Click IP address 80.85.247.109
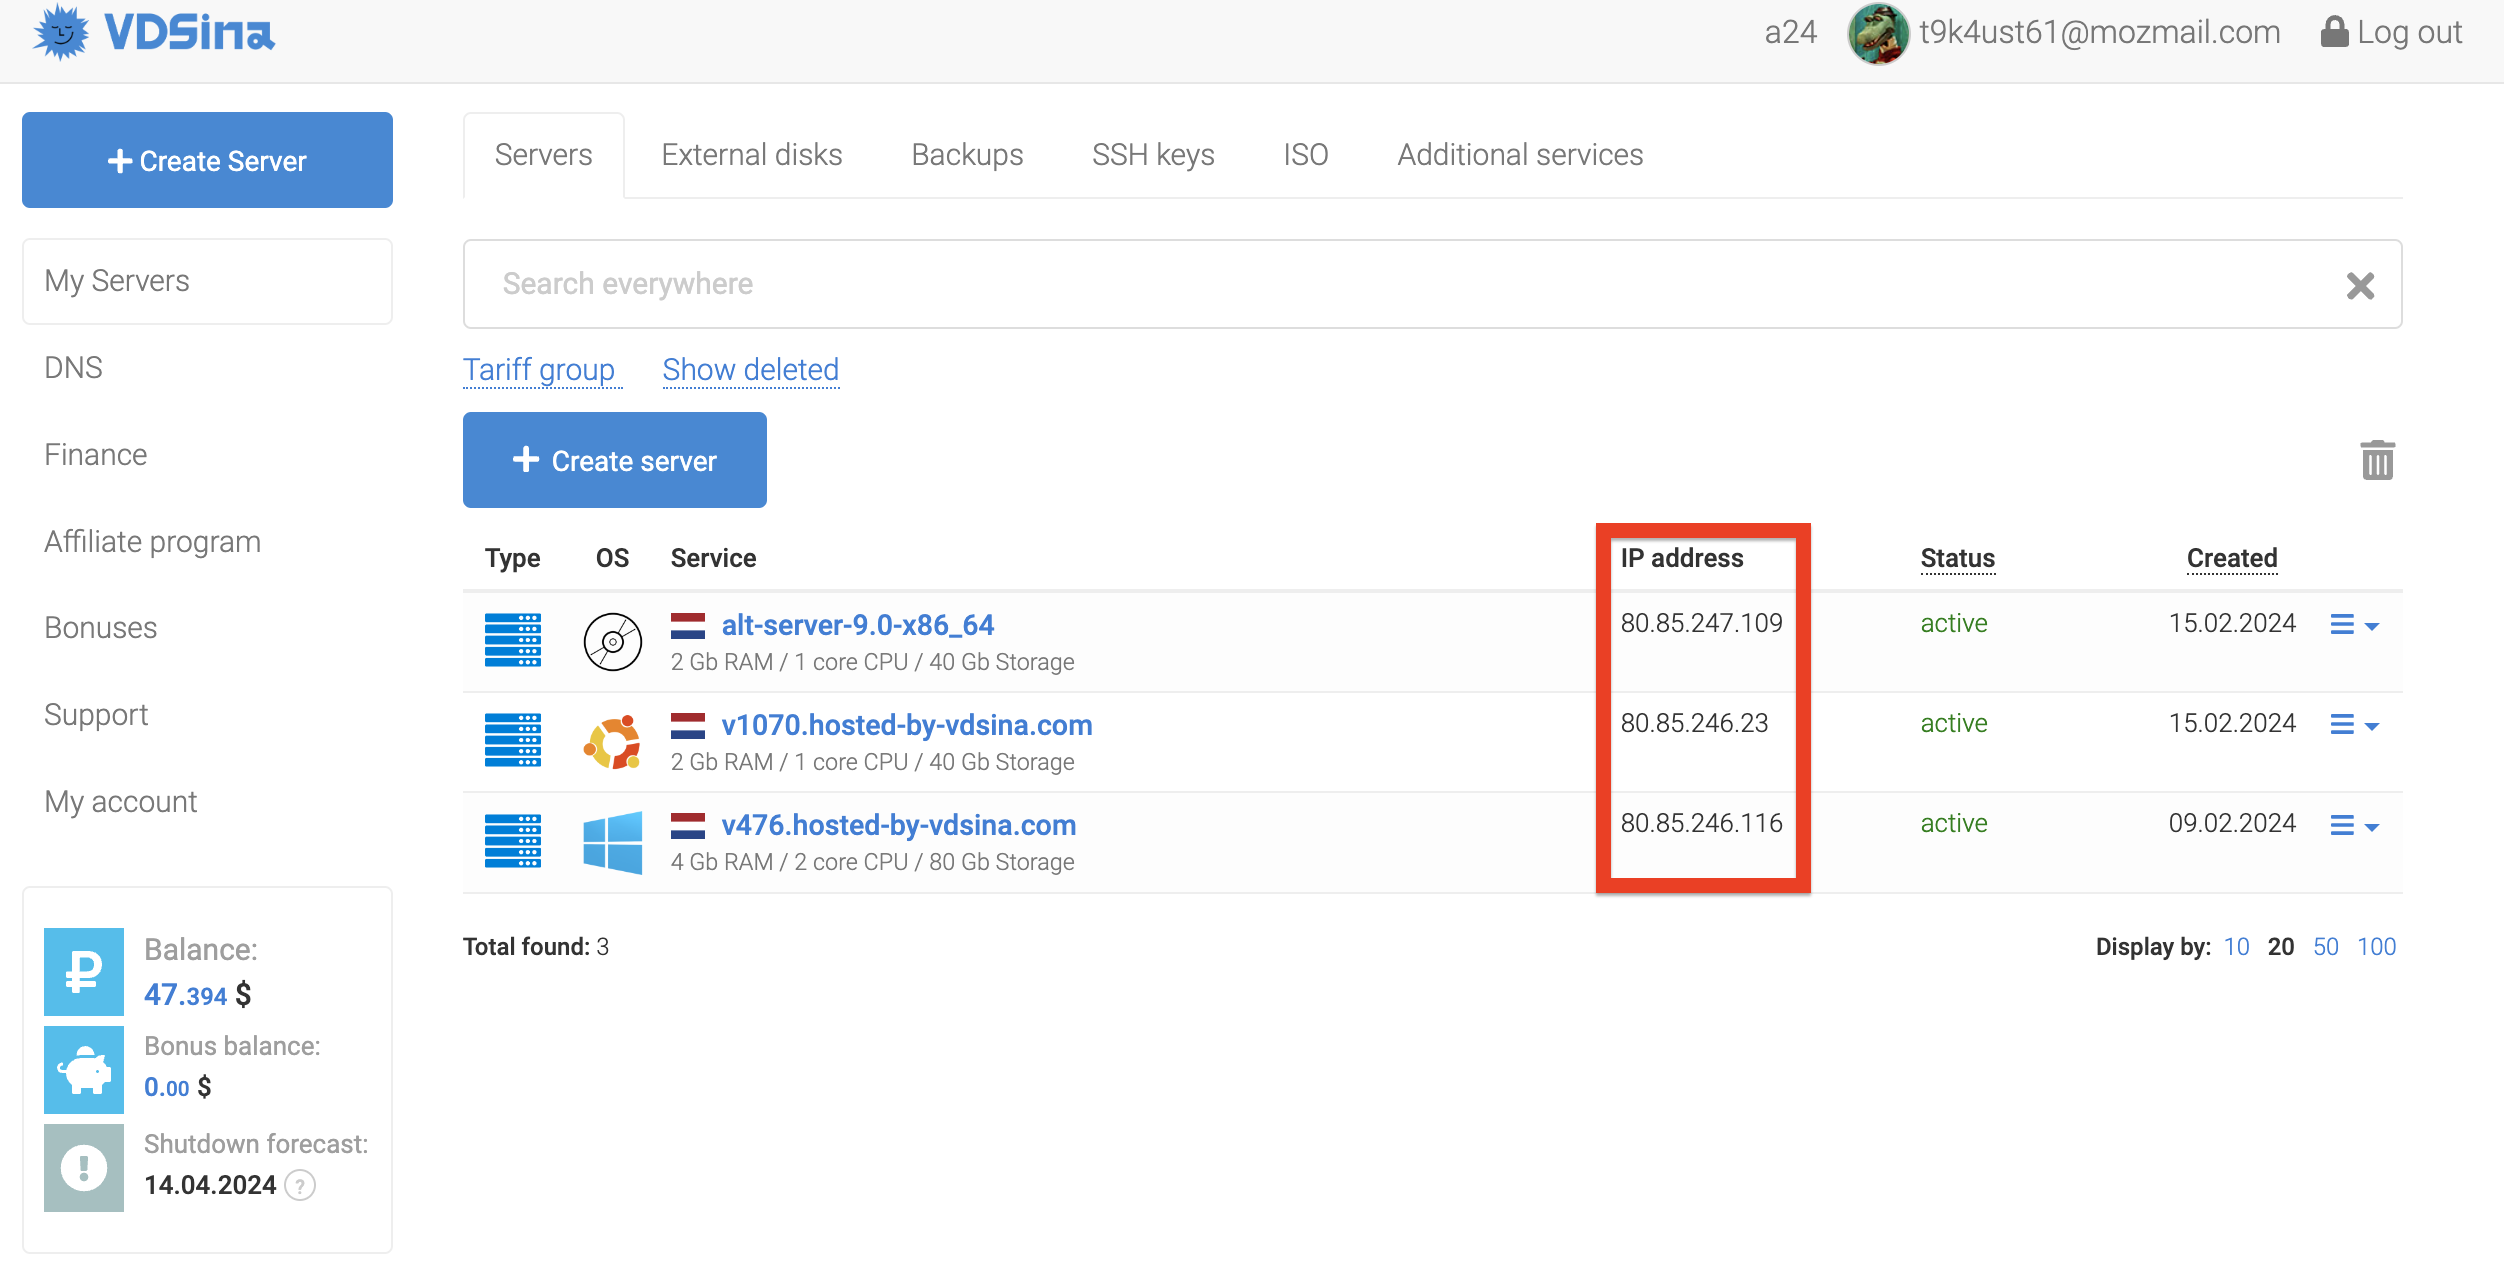Viewport: 2504px width, 1288px height. pos(1701,623)
